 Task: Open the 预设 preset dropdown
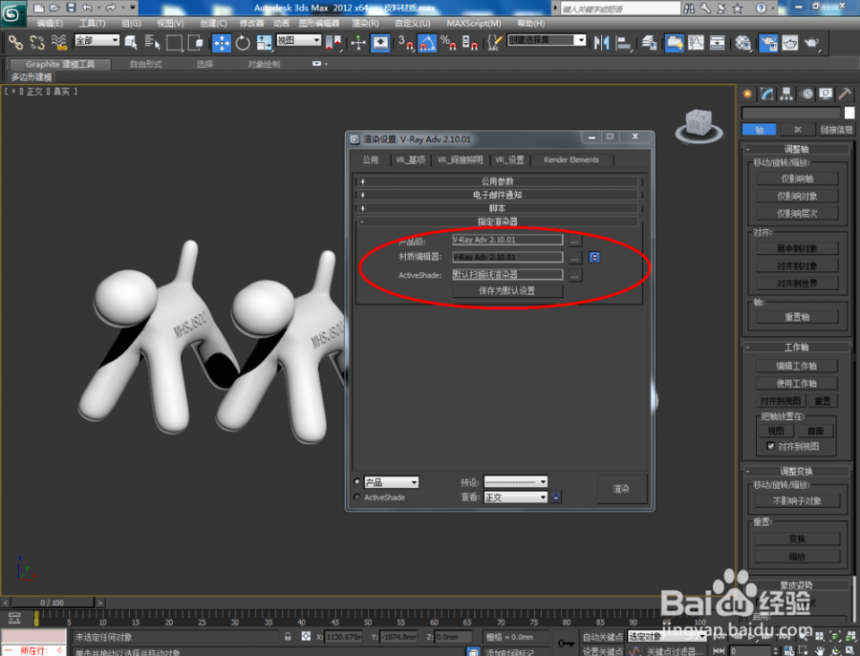pyautogui.click(x=516, y=482)
